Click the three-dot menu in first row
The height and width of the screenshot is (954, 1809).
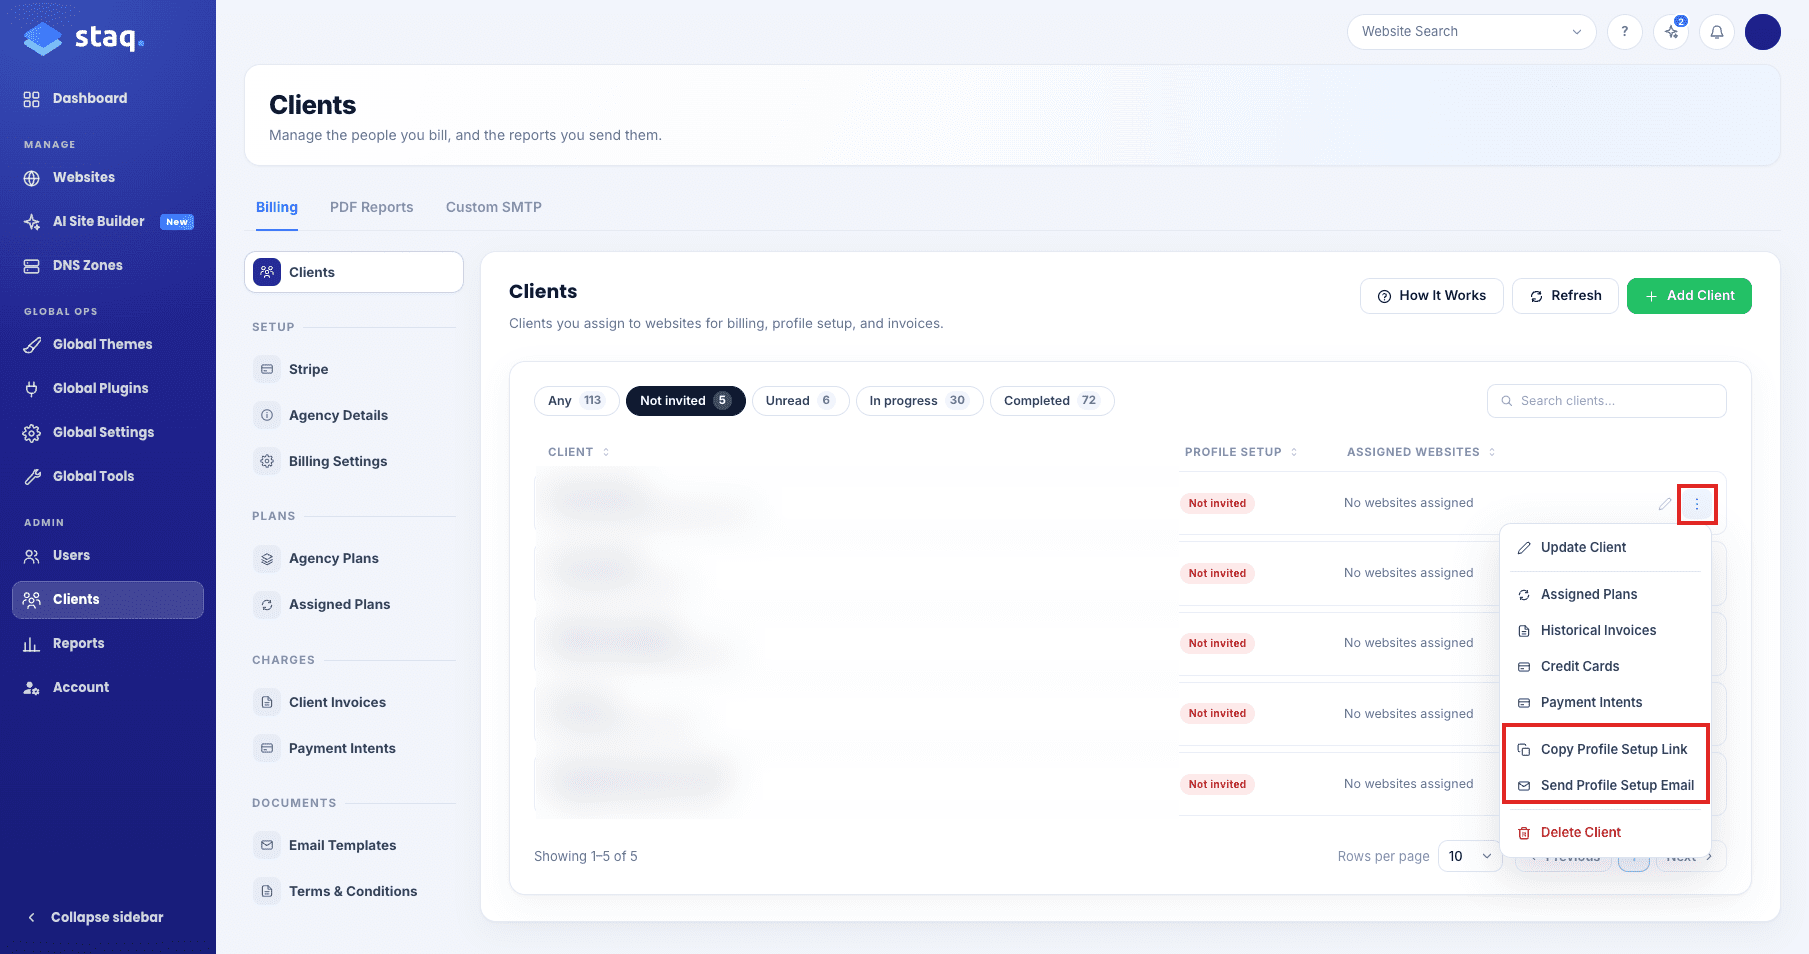(1697, 504)
